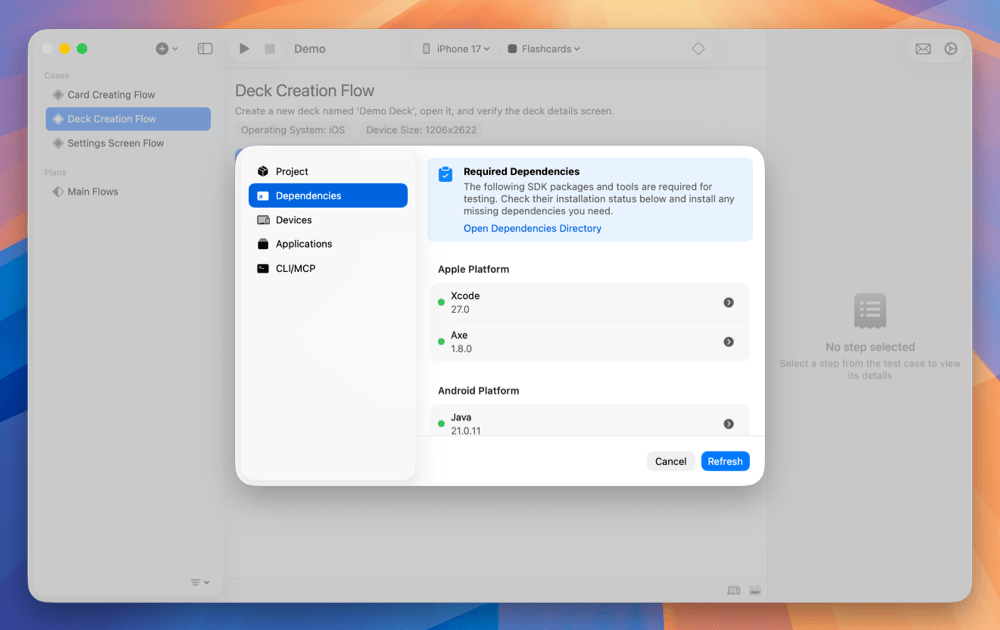Click the Apple Platform heading
1000x630 pixels.
[473, 269]
